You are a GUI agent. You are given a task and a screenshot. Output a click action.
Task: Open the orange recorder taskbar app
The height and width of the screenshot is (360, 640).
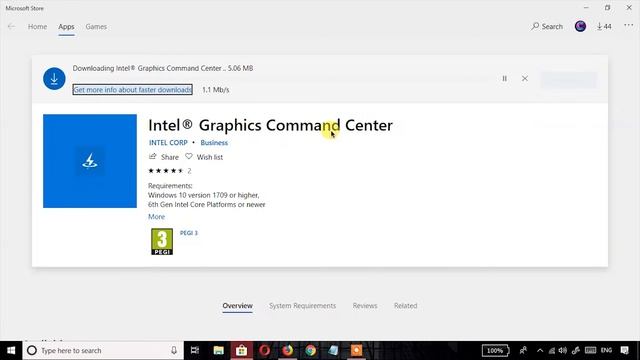pos(356,351)
